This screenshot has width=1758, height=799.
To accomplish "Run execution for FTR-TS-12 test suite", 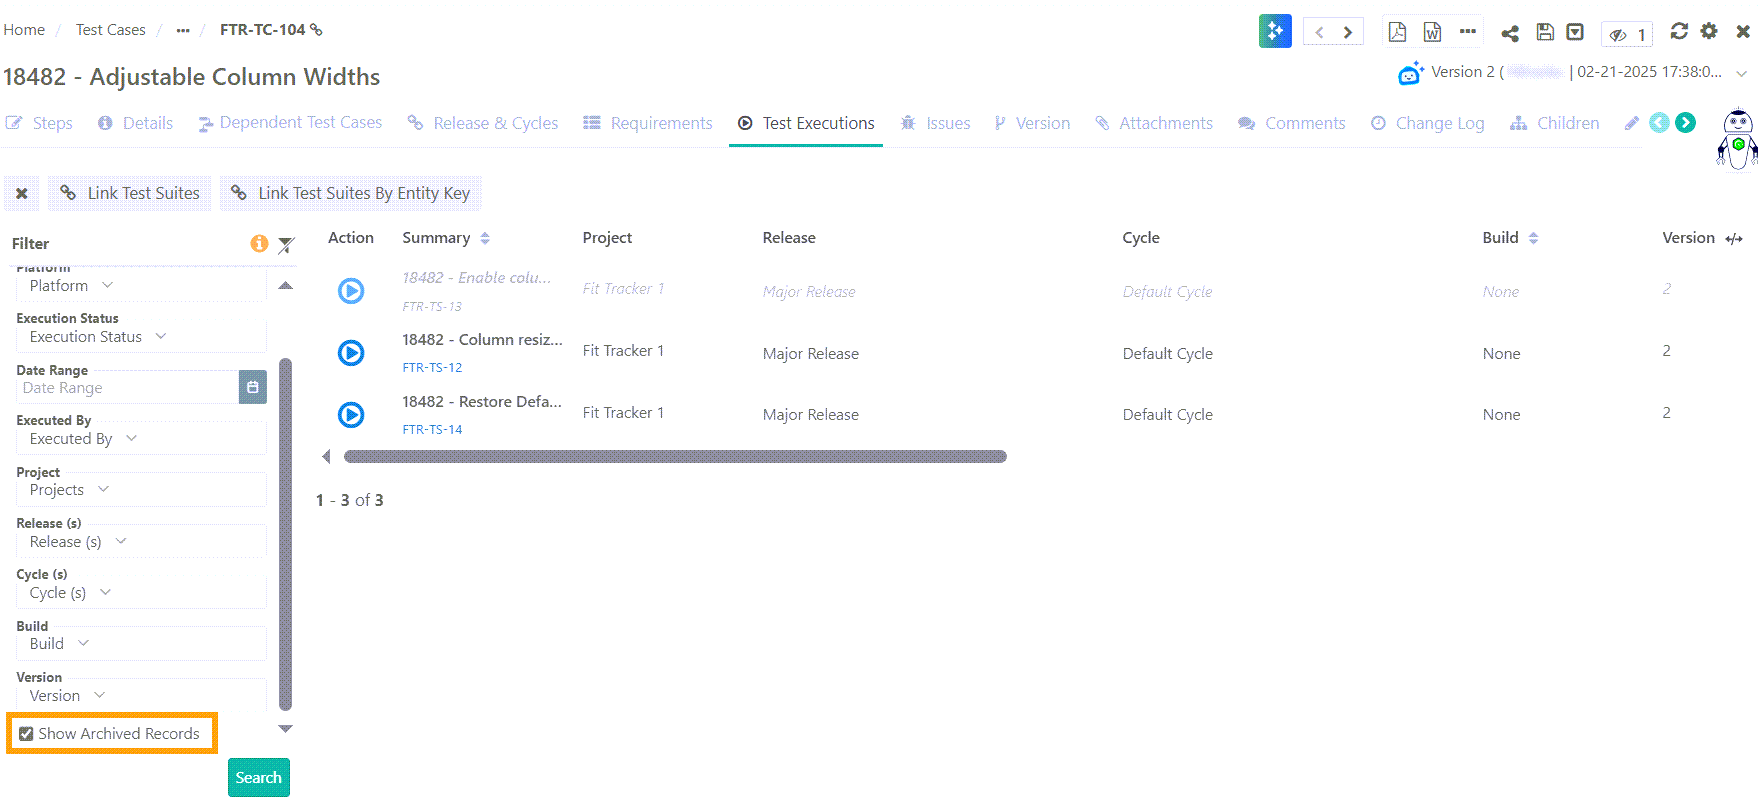I will pos(351,353).
